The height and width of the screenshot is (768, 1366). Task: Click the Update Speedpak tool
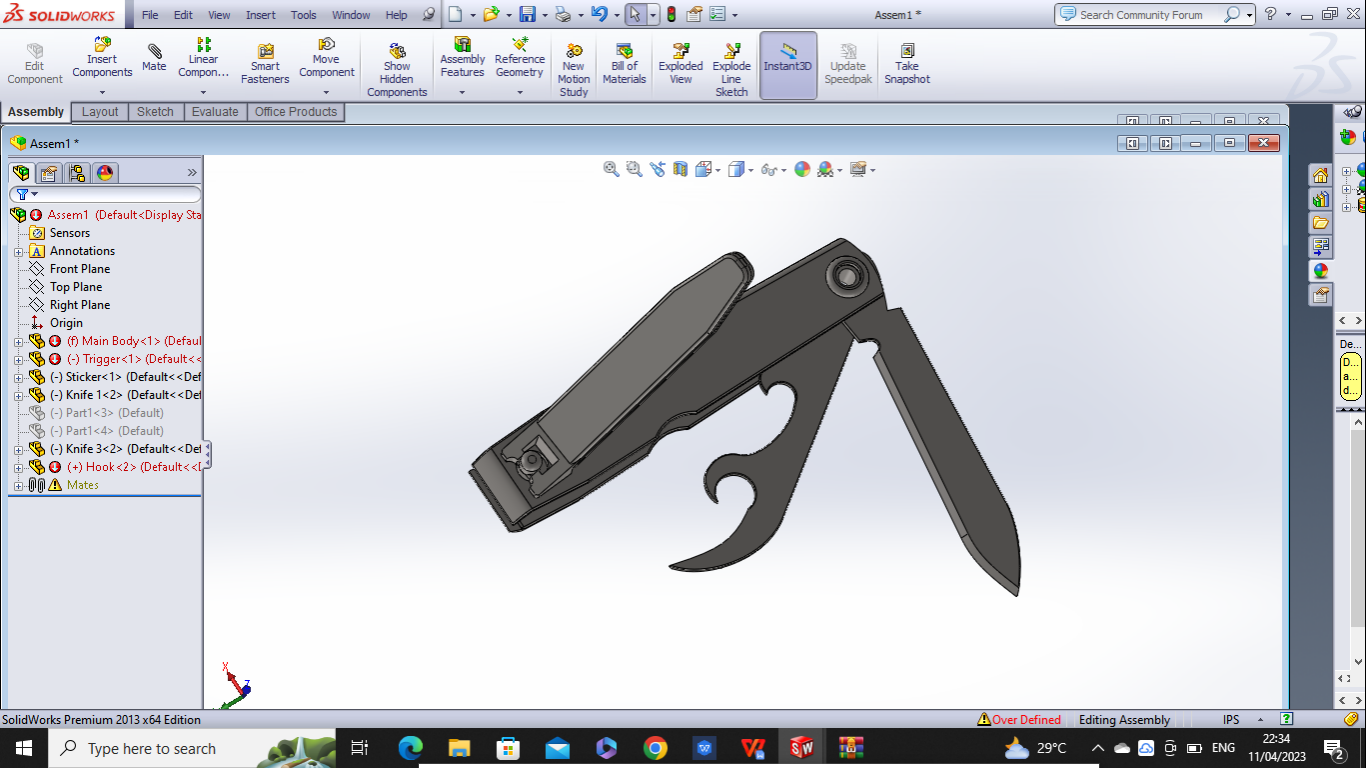(x=848, y=64)
